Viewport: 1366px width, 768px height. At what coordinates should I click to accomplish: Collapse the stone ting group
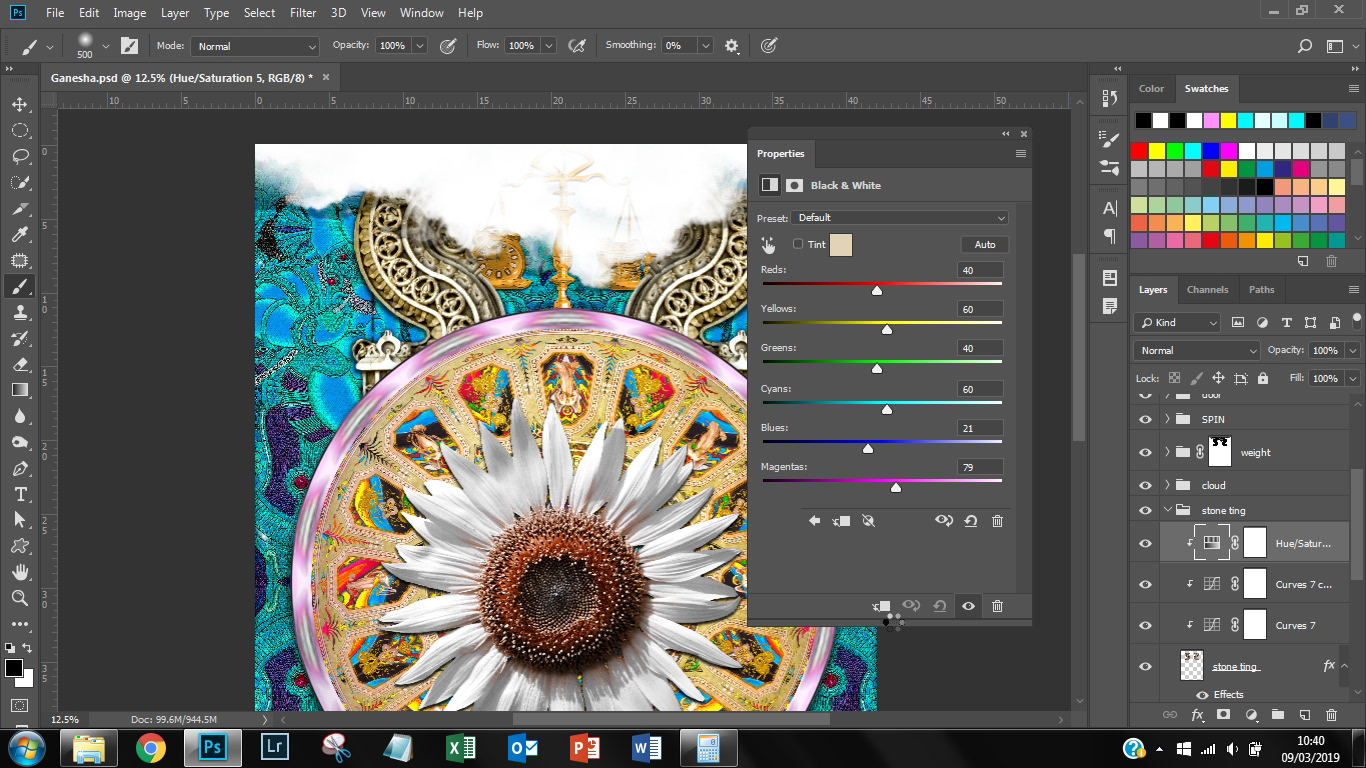1167,510
